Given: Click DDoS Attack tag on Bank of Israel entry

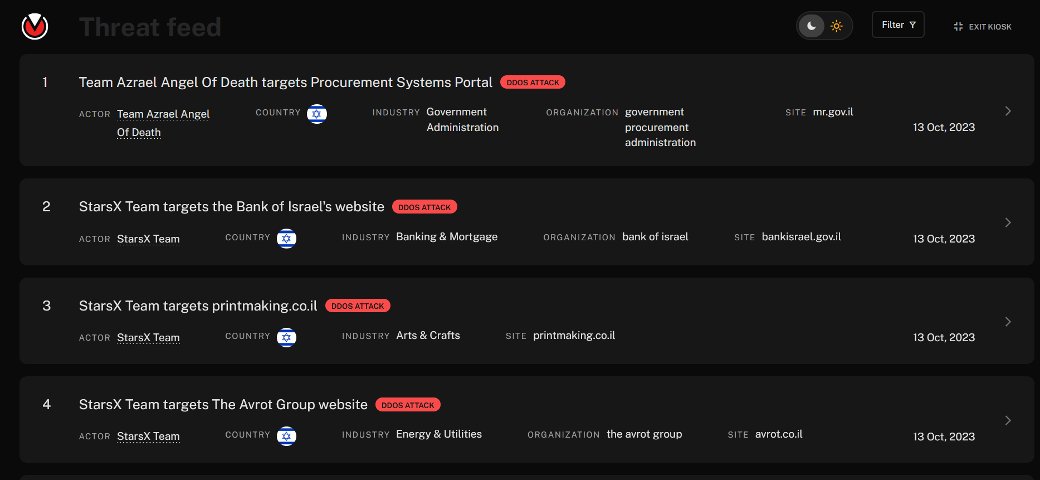Looking at the screenshot, I should pos(424,207).
